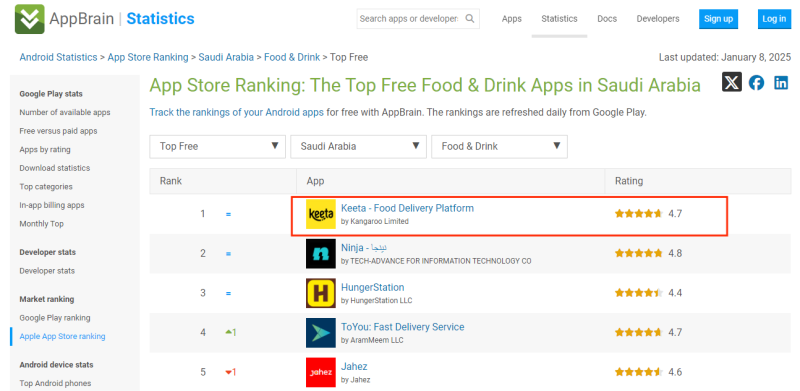Follow the Android Statistics breadcrumb link
Image resolution: width=800 pixels, height=391 pixels.
point(58,57)
